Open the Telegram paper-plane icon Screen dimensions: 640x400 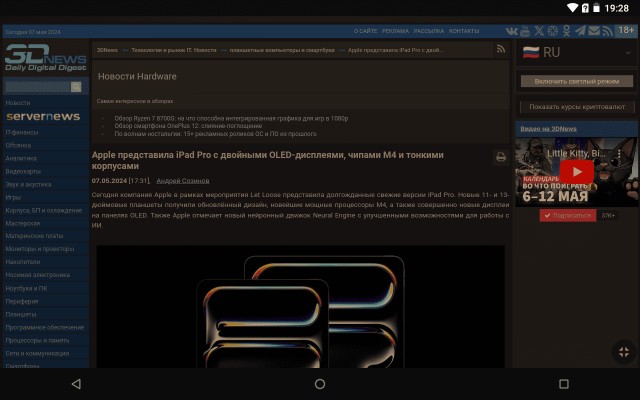tap(580, 31)
